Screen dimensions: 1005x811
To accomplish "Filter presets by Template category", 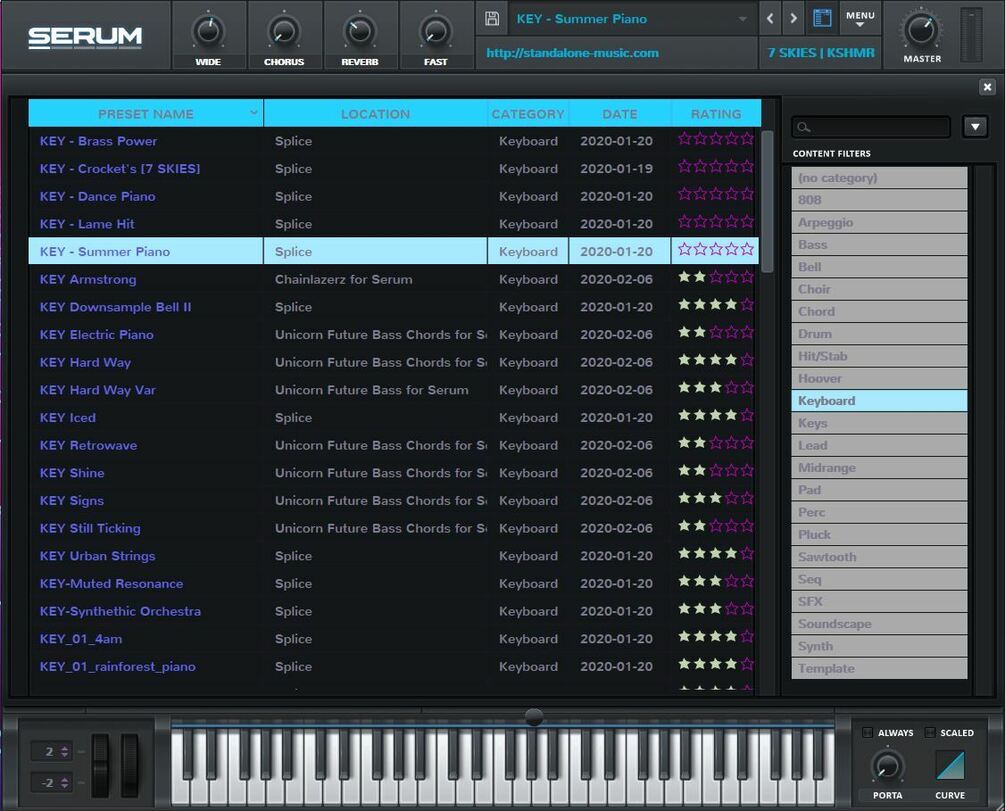I will tap(879, 668).
